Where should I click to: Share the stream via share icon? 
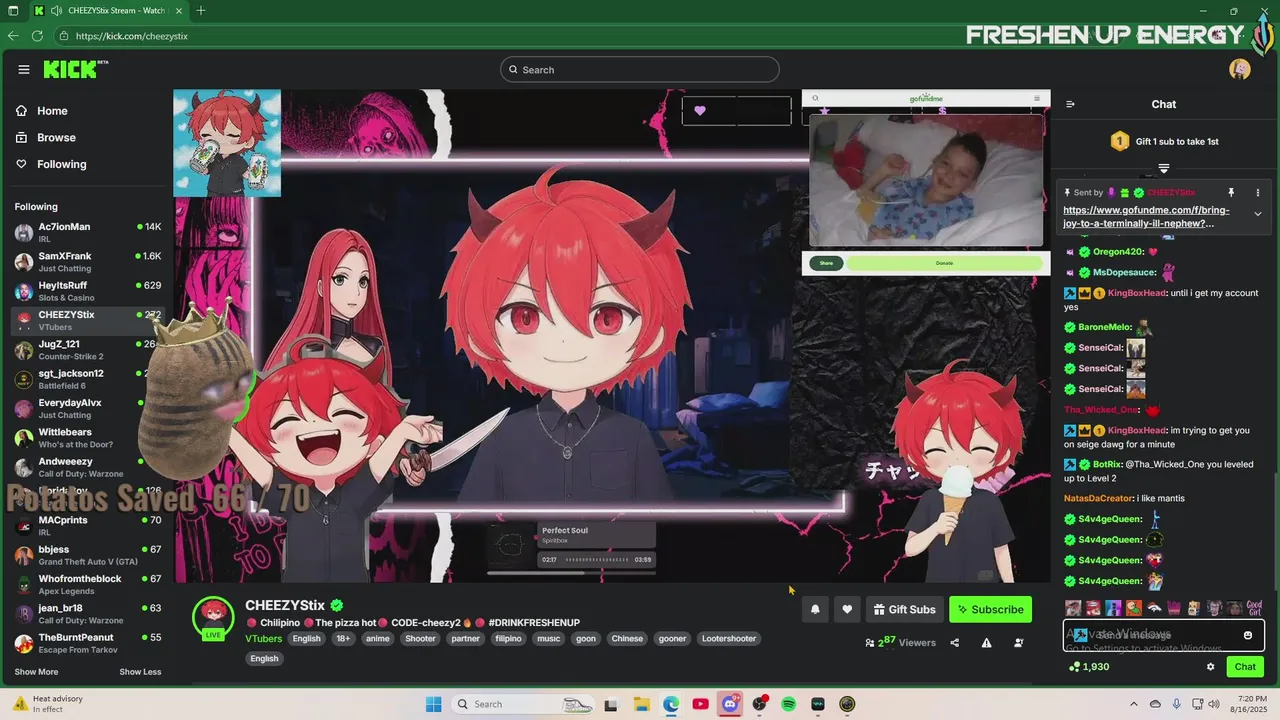coord(954,643)
